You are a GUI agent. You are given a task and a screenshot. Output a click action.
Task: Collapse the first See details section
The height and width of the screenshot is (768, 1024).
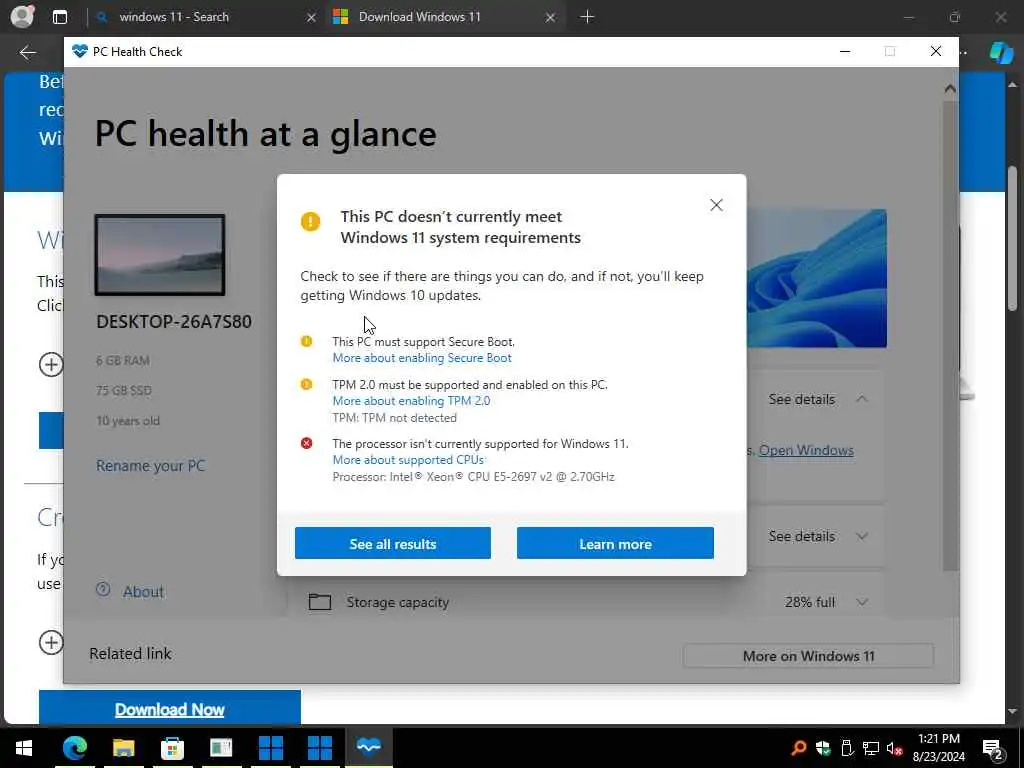[x=862, y=398]
